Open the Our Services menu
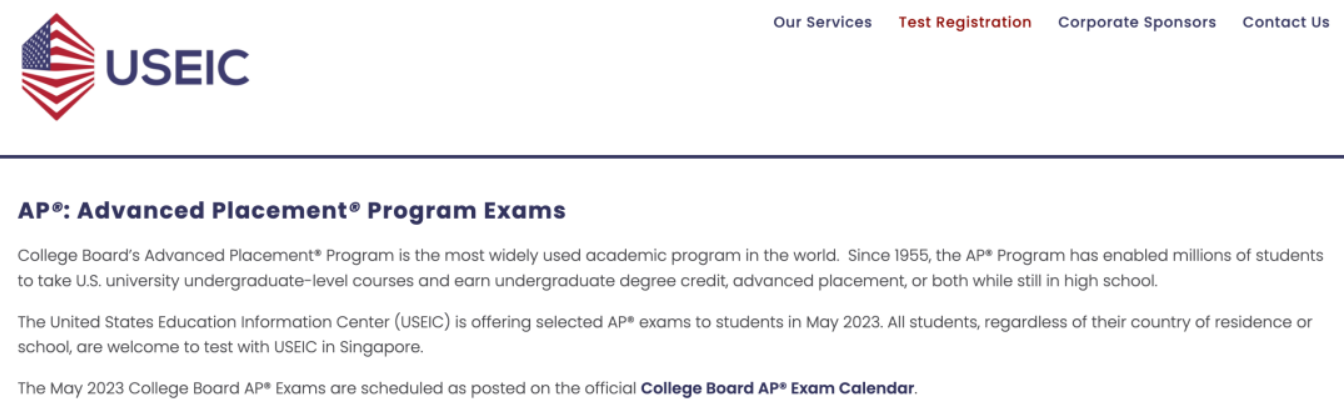 coord(822,22)
